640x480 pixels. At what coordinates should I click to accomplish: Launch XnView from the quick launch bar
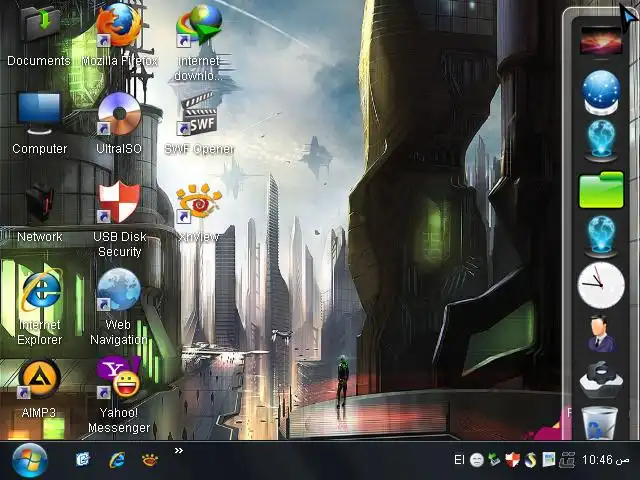(x=150, y=460)
